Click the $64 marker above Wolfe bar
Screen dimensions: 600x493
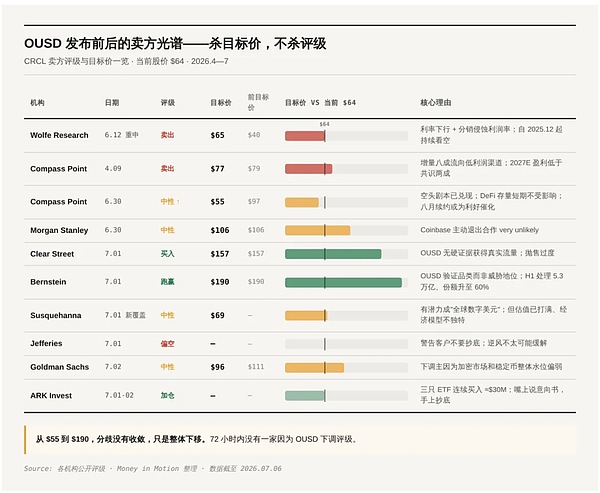[x=324, y=124]
